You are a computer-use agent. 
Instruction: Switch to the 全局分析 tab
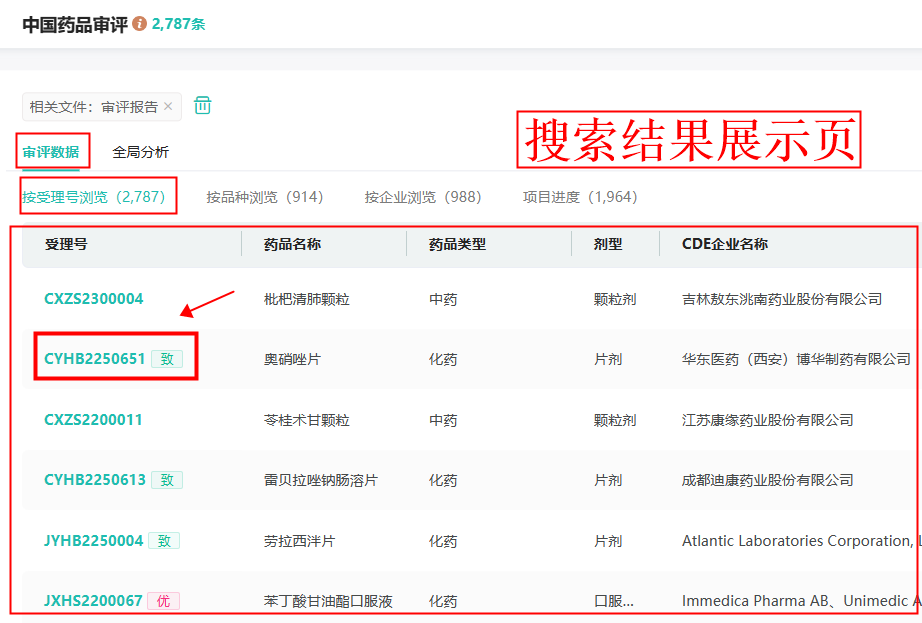140,152
